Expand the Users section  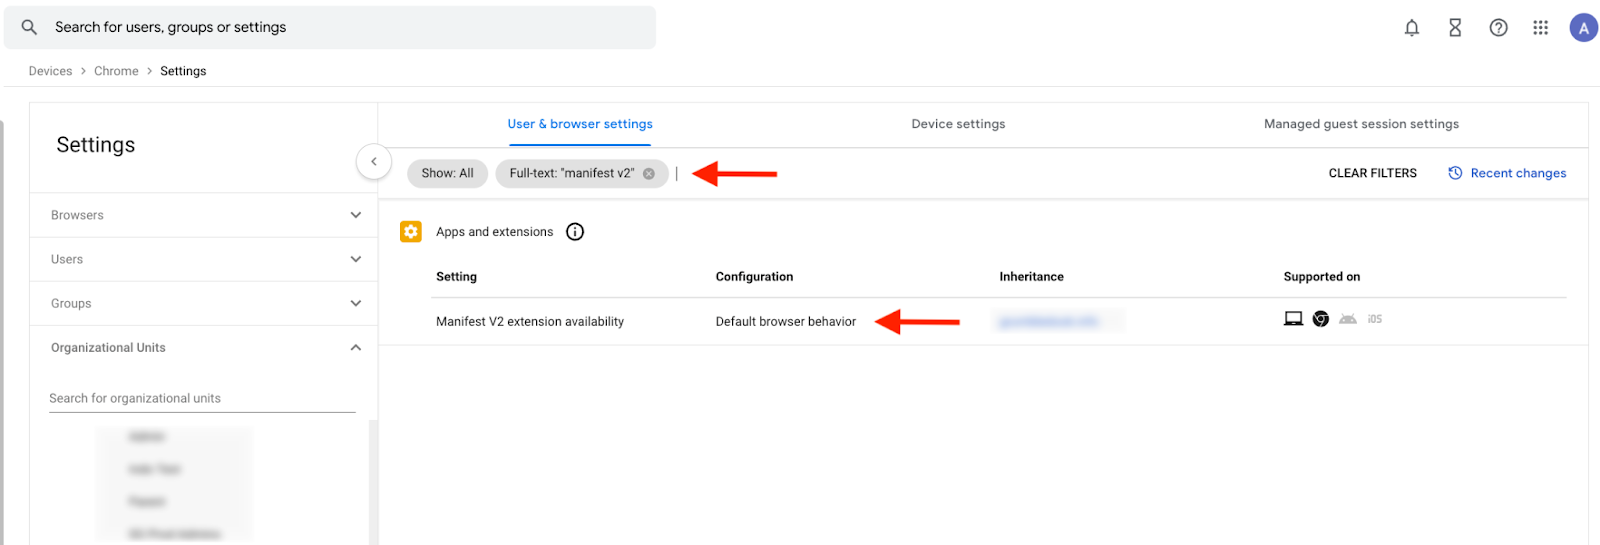click(204, 259)
